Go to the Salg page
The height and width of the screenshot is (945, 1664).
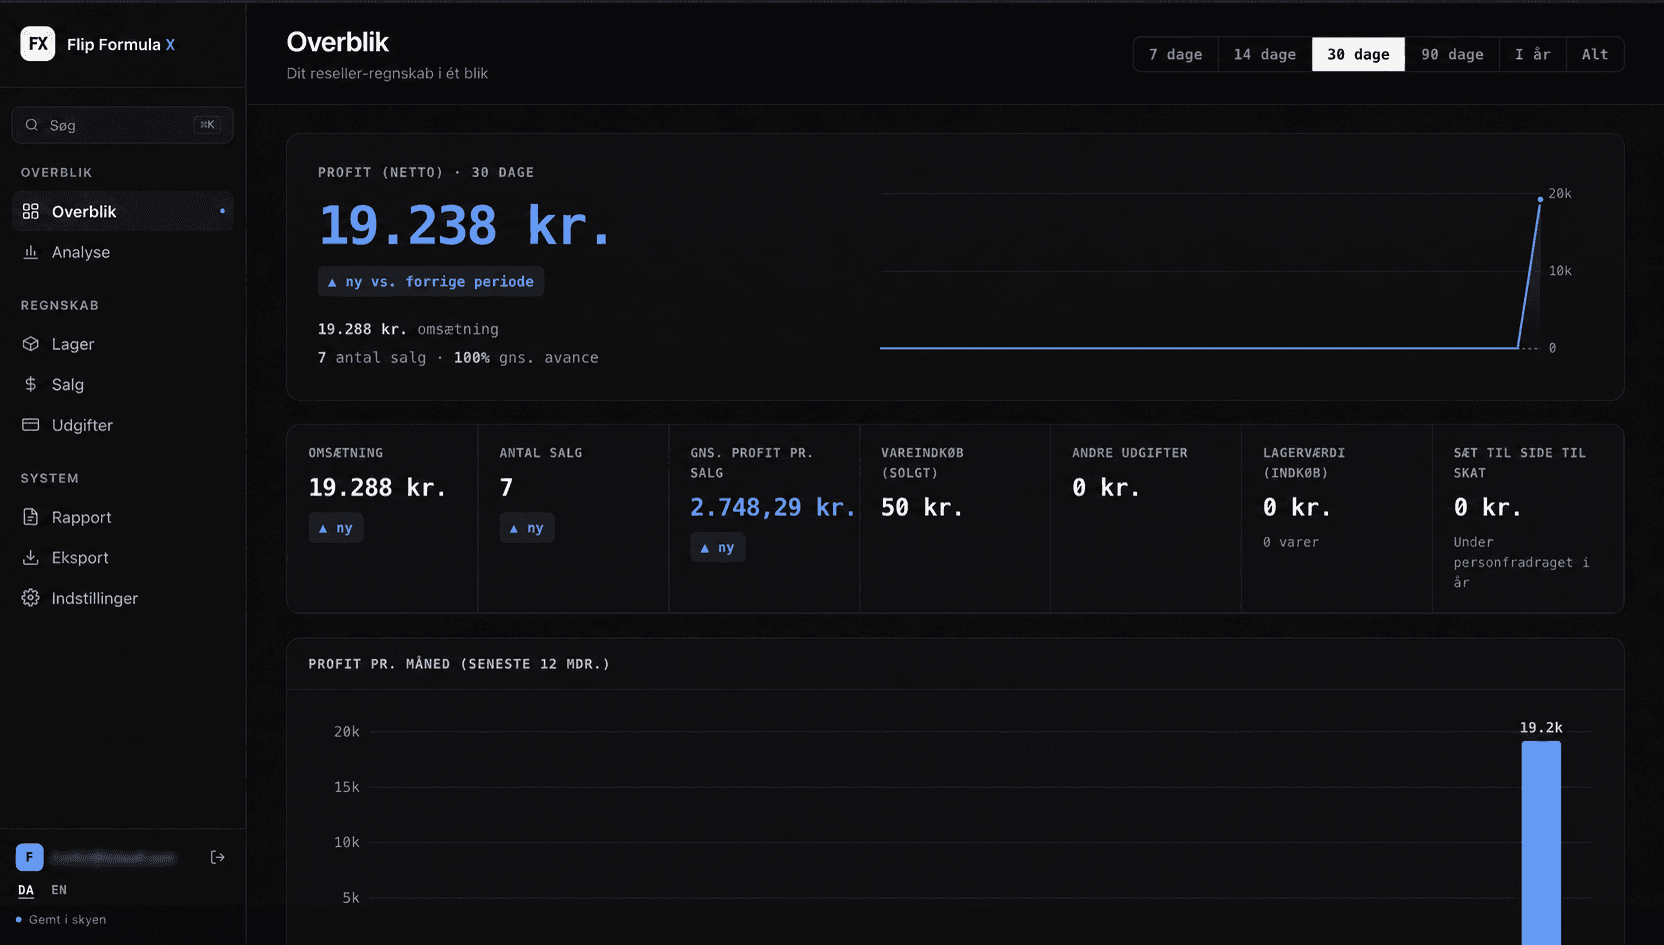[122, 384]
